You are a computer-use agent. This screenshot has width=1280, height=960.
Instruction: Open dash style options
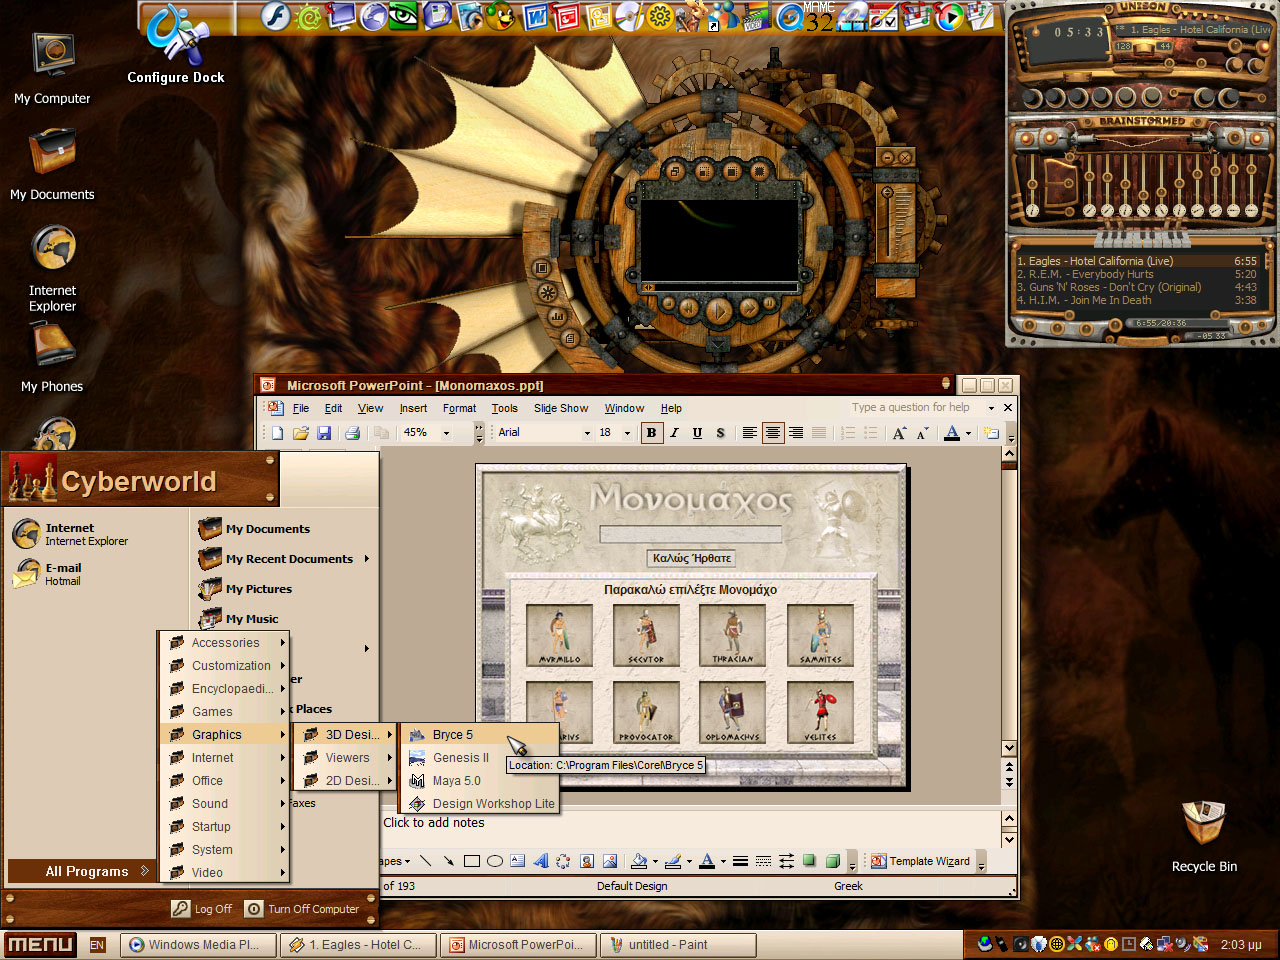763,861
